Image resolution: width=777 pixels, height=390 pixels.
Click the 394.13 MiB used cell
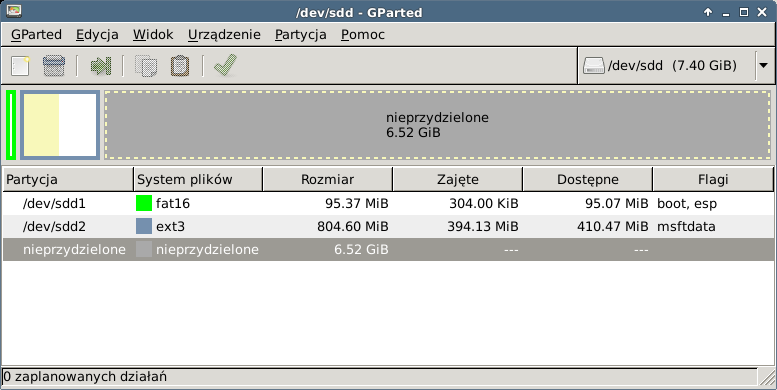click(x=483, y=226)
